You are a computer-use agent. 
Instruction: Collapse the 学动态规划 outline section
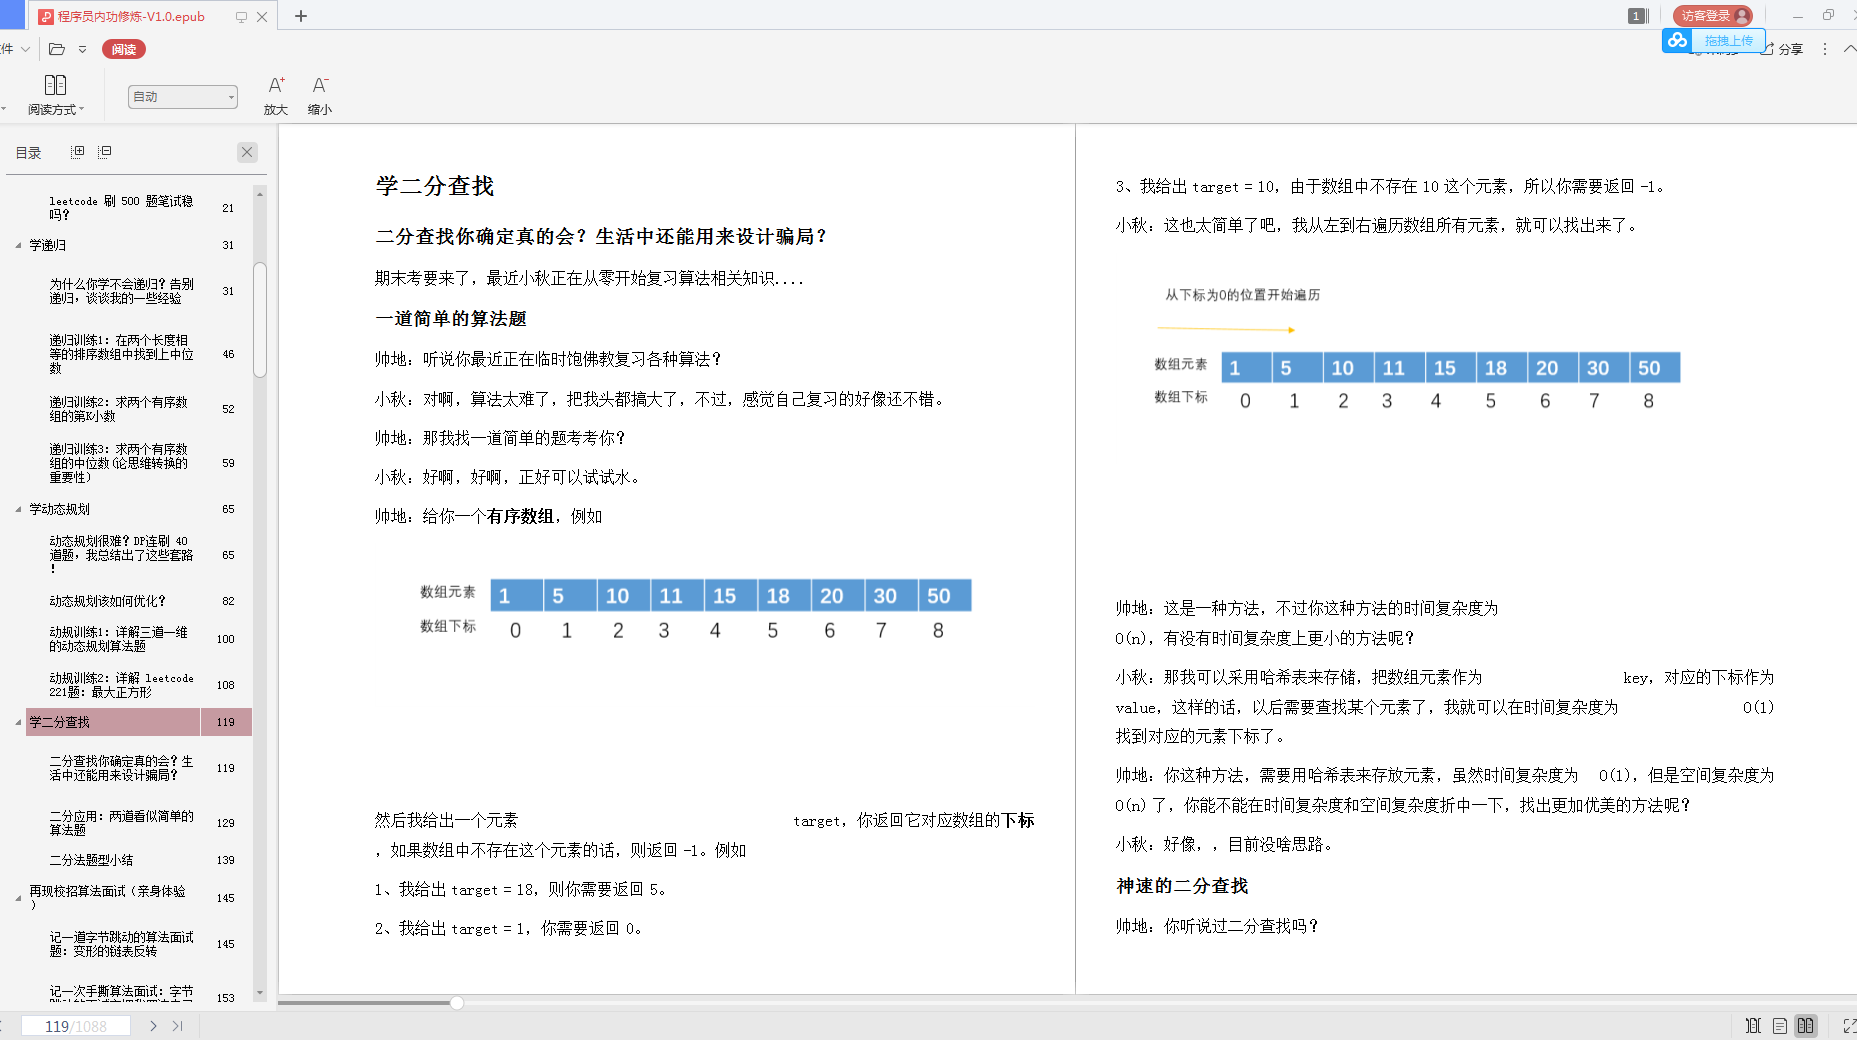point(18,510)
